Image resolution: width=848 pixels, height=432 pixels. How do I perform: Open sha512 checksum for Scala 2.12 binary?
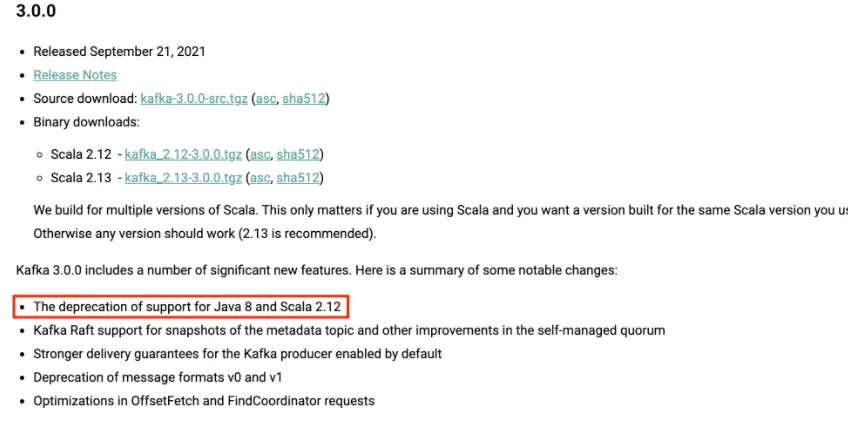pyautogui.click(x=298, y=154)
